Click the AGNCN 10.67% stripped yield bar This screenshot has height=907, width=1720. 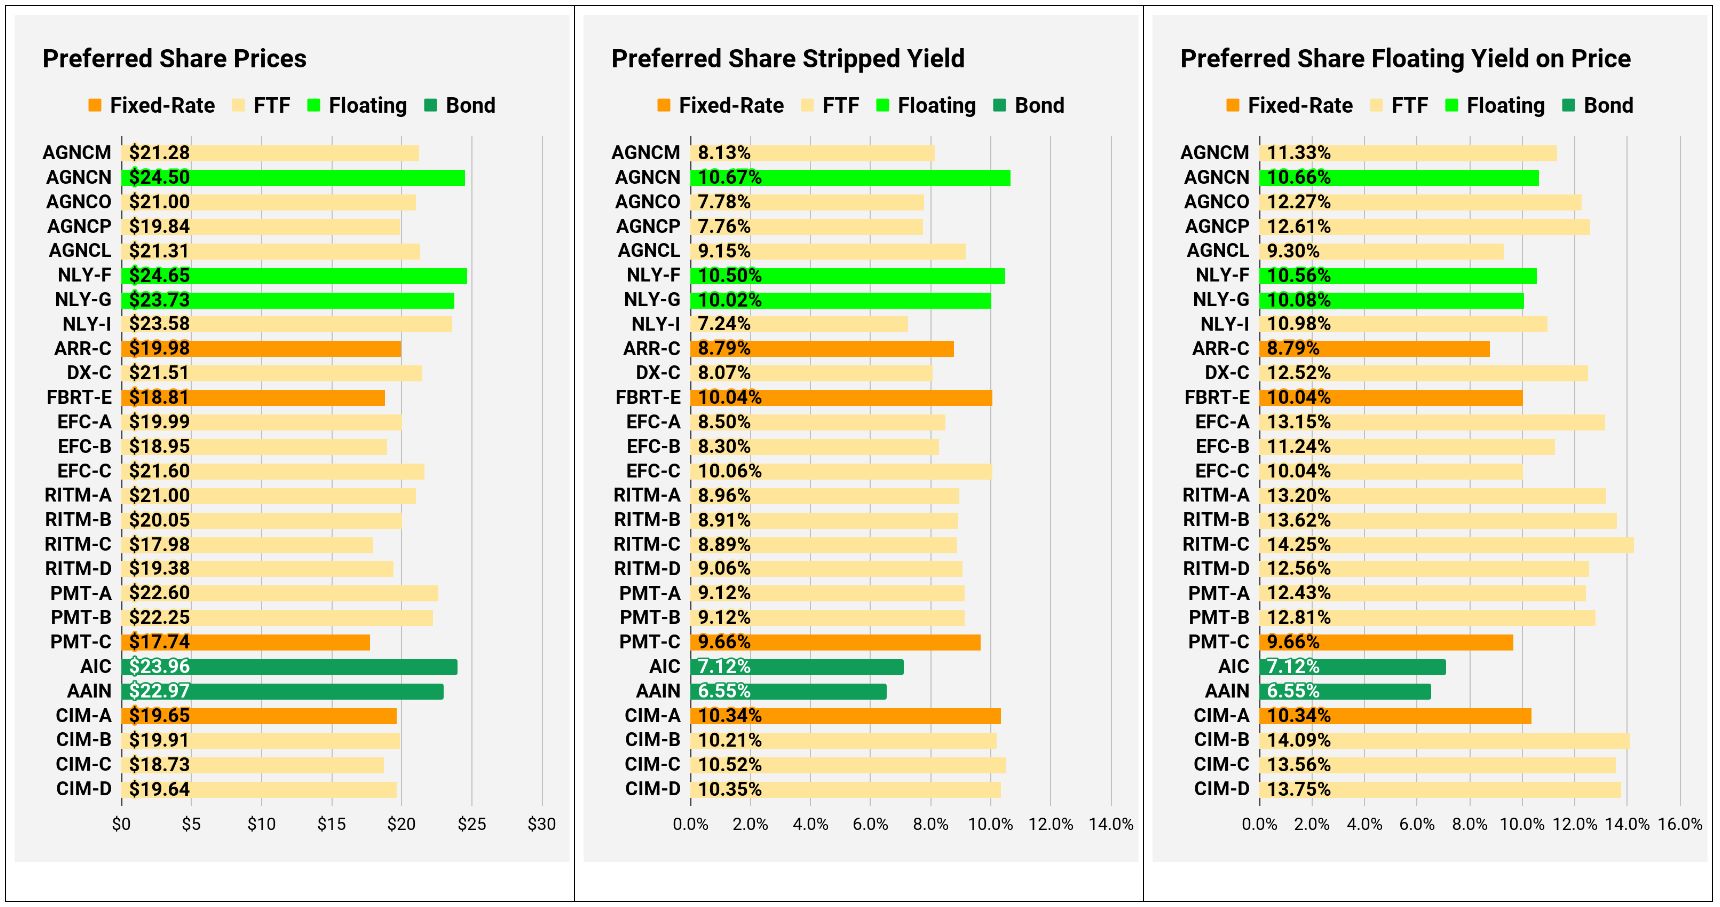[850, 178]
